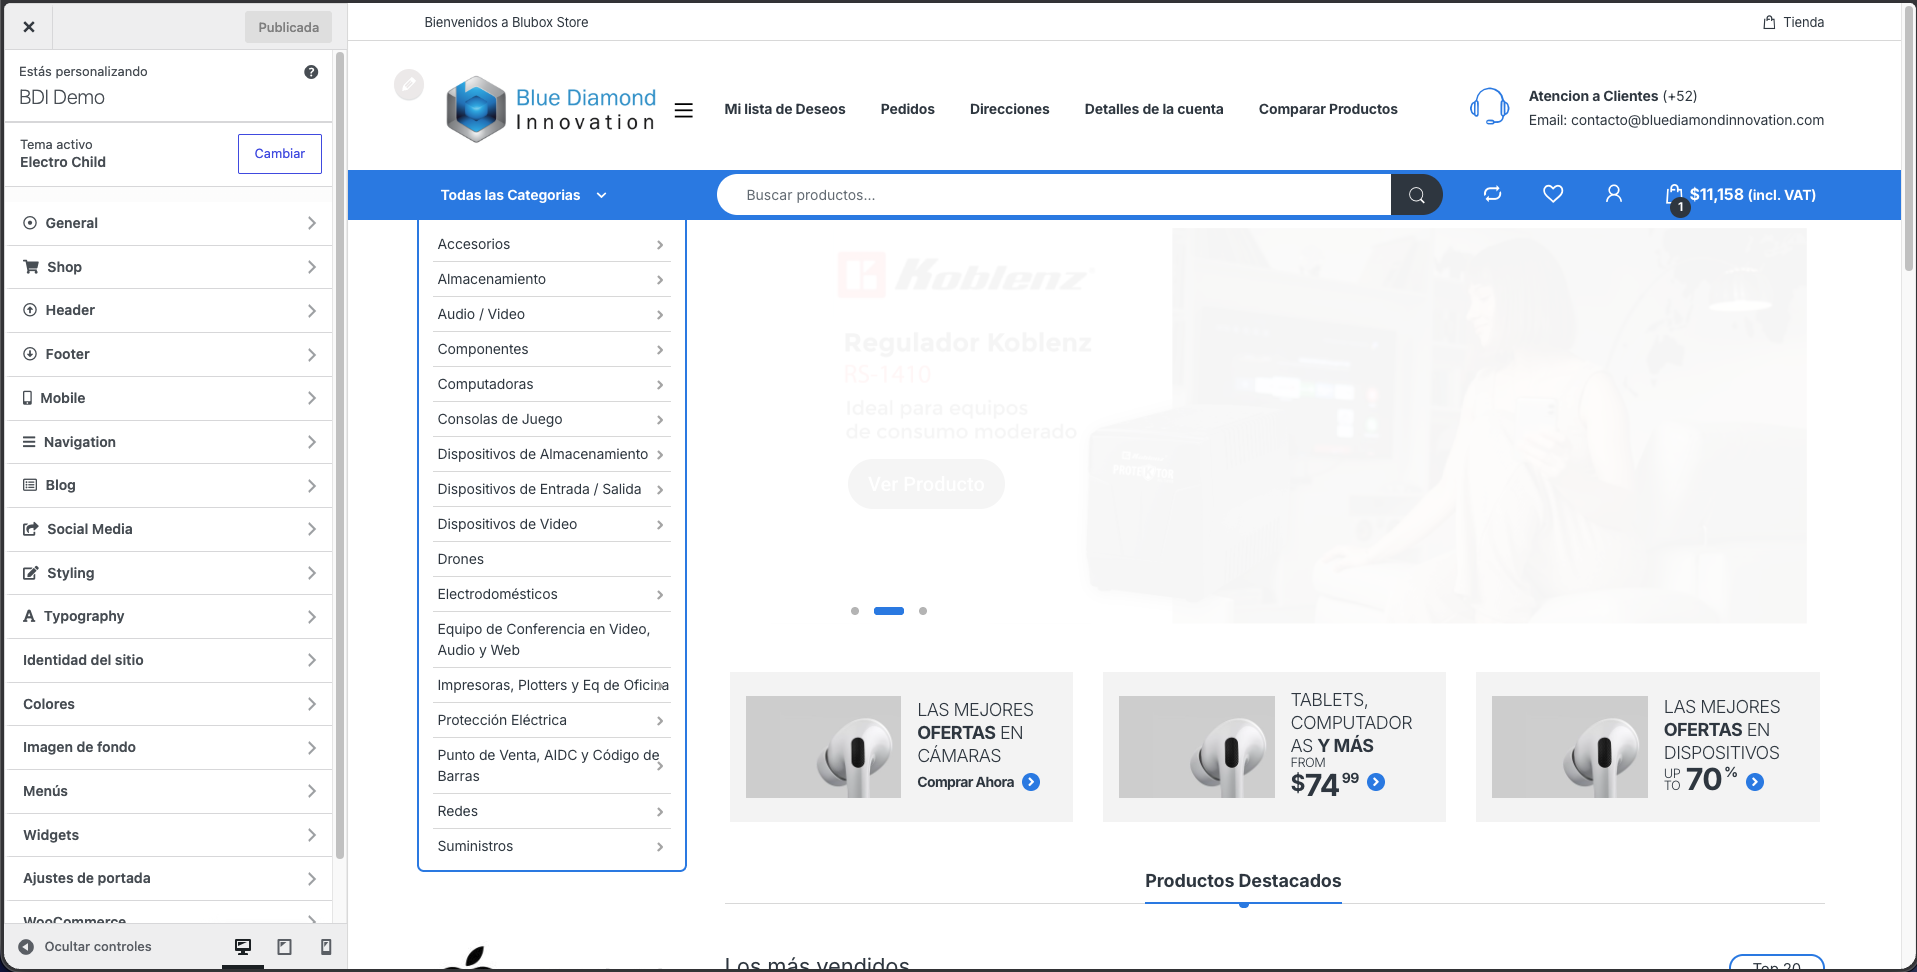Open the Footer customizer section

click(170, 354)
